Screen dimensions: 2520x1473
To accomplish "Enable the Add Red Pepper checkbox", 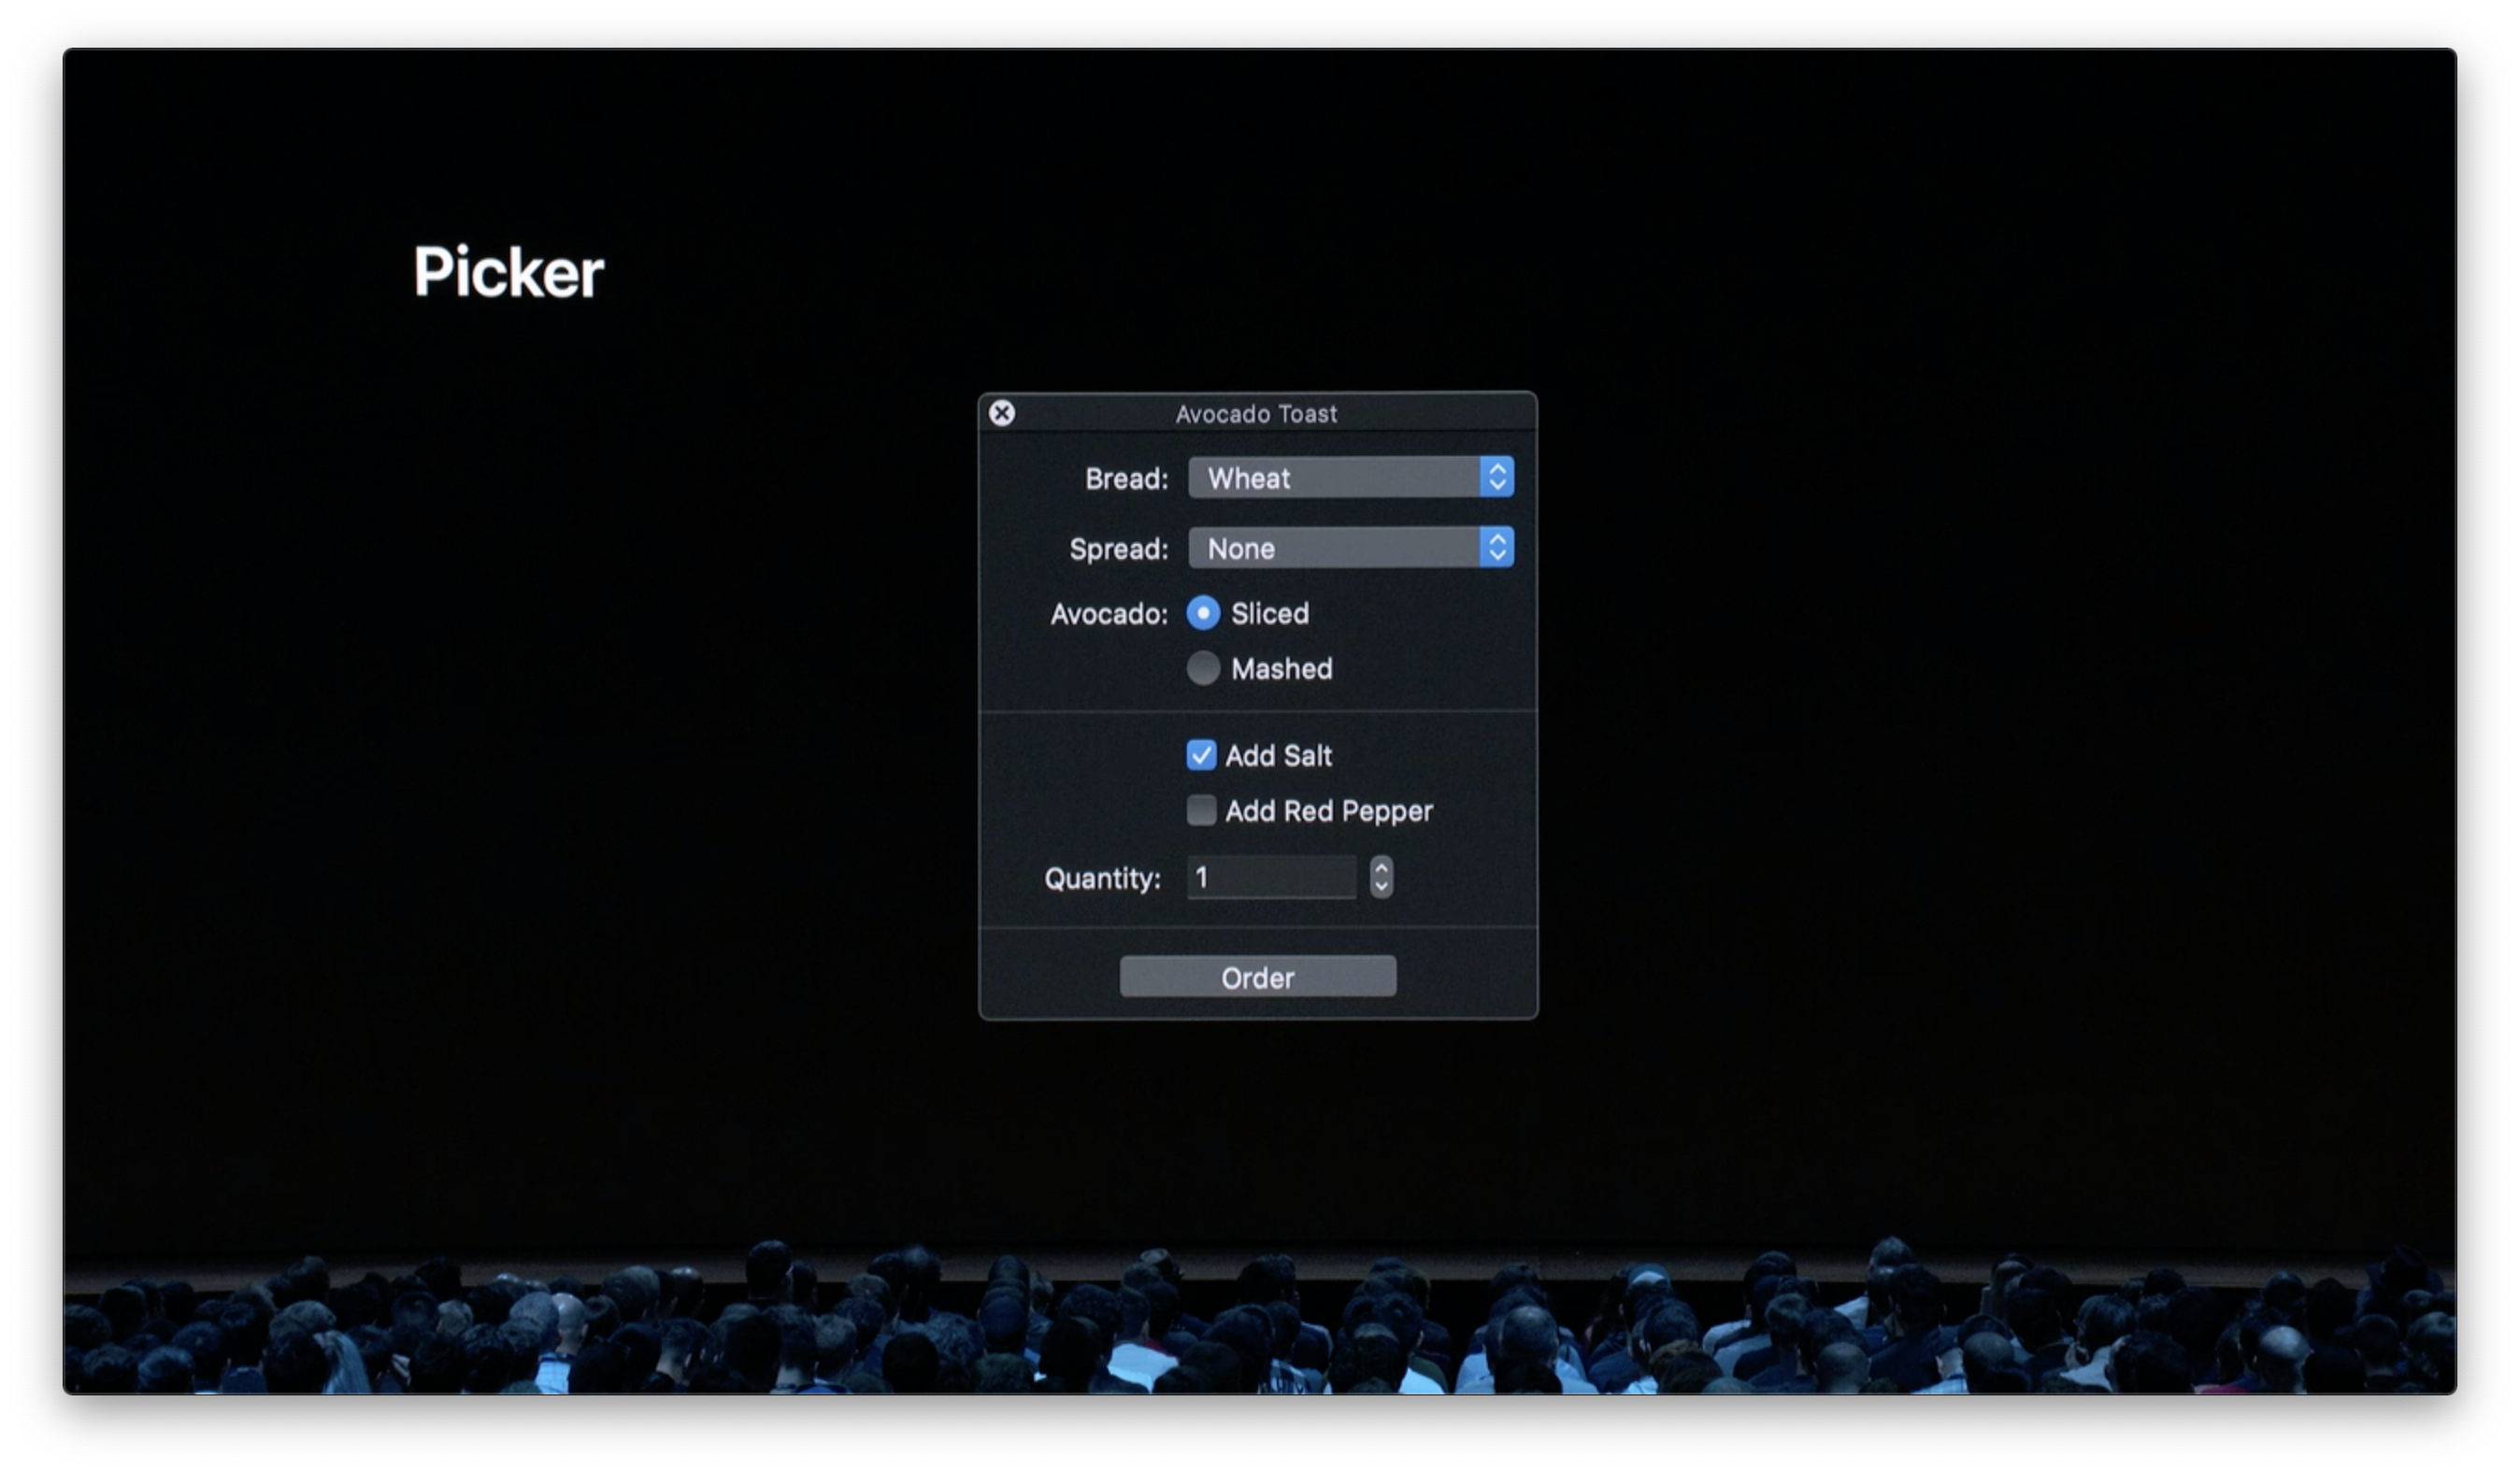I will 1201,811.
